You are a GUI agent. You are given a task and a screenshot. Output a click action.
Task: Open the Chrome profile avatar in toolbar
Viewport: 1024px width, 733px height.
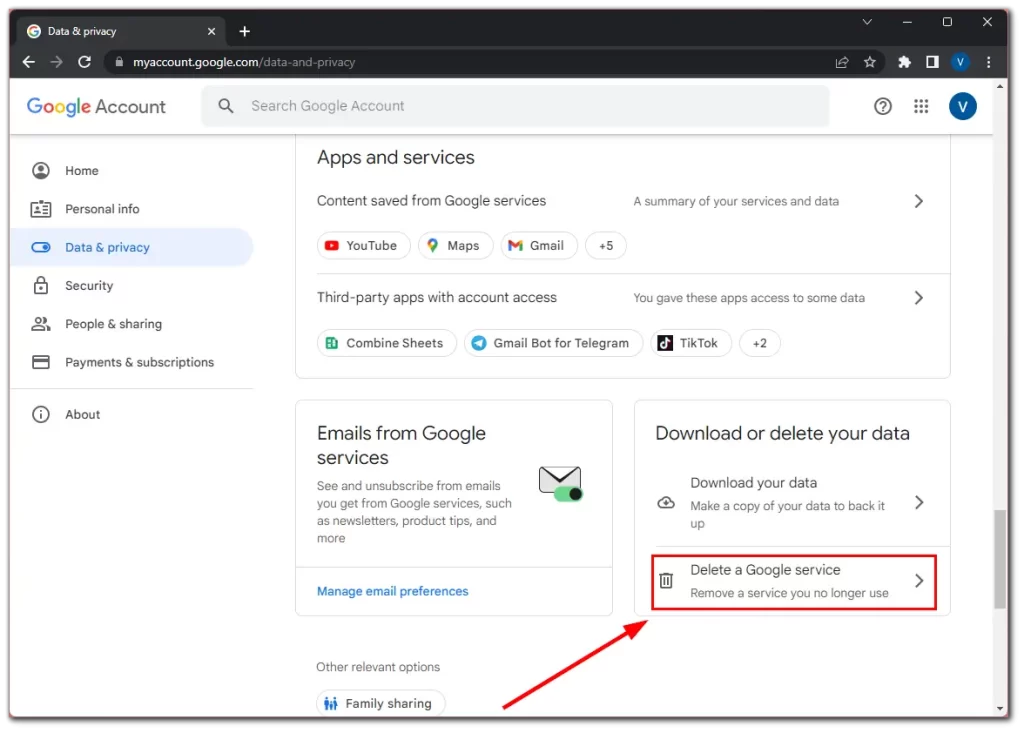coord(959,62)
